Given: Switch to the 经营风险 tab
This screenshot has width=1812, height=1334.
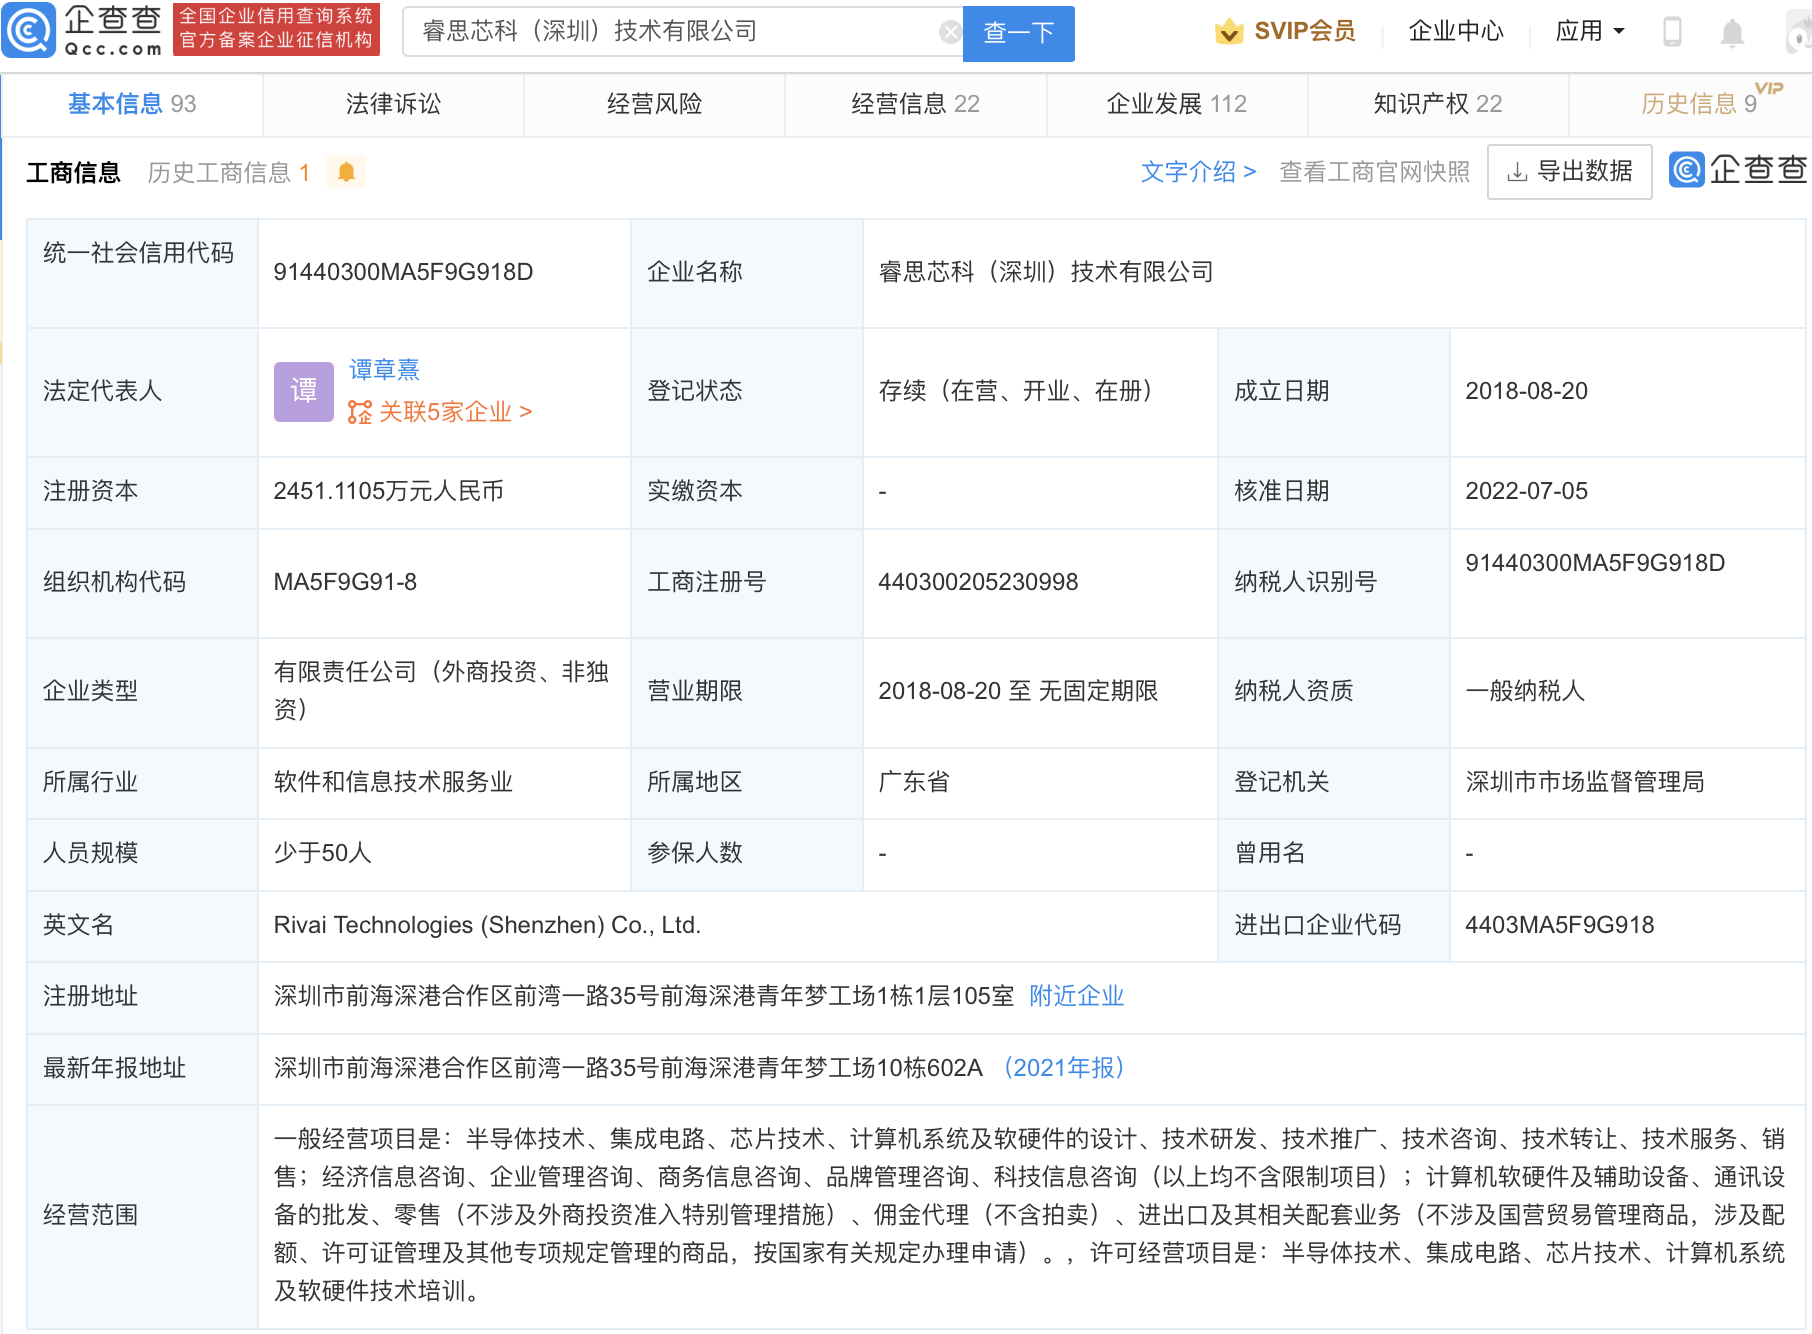Looking at the screenshot, I should (x=654, y=104).
